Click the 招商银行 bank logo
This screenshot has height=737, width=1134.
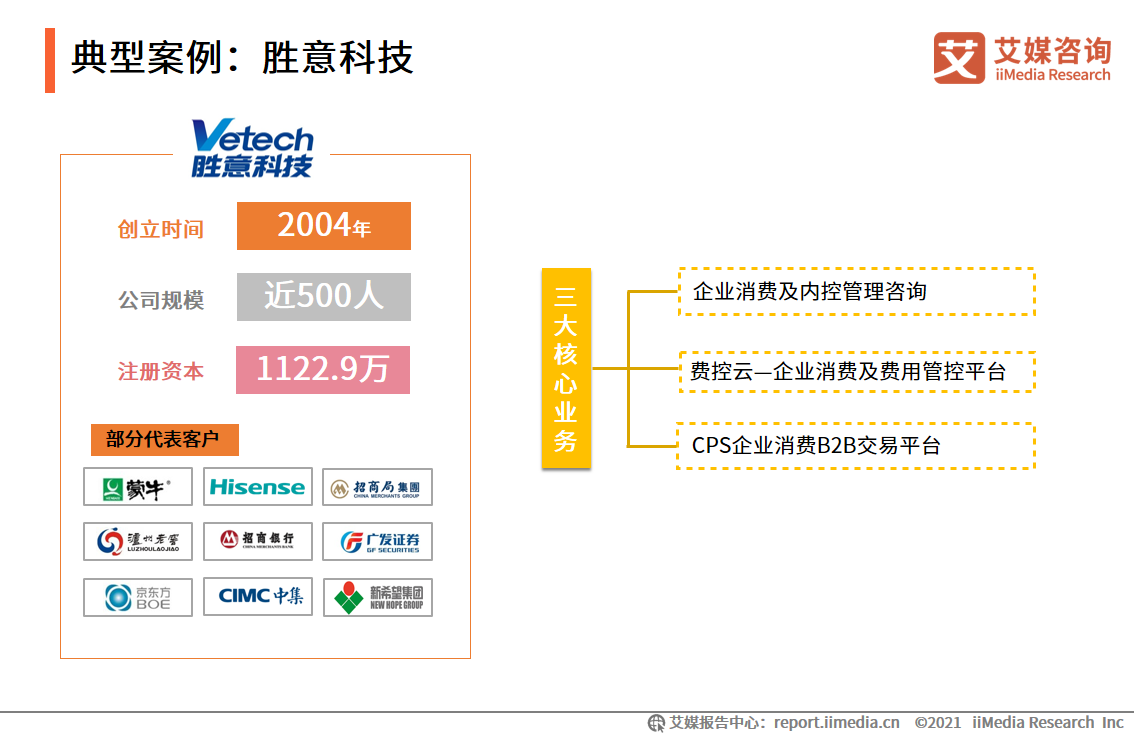(257, 542)
